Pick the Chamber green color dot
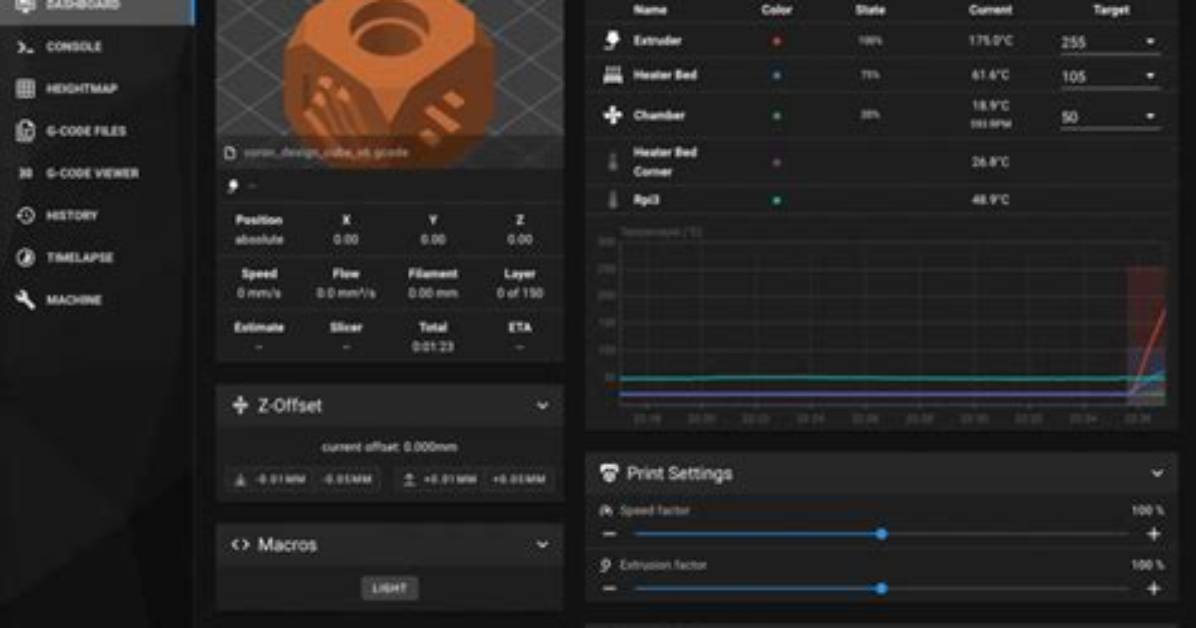The width and height of the screenshot is (1196, 628). 776,116
